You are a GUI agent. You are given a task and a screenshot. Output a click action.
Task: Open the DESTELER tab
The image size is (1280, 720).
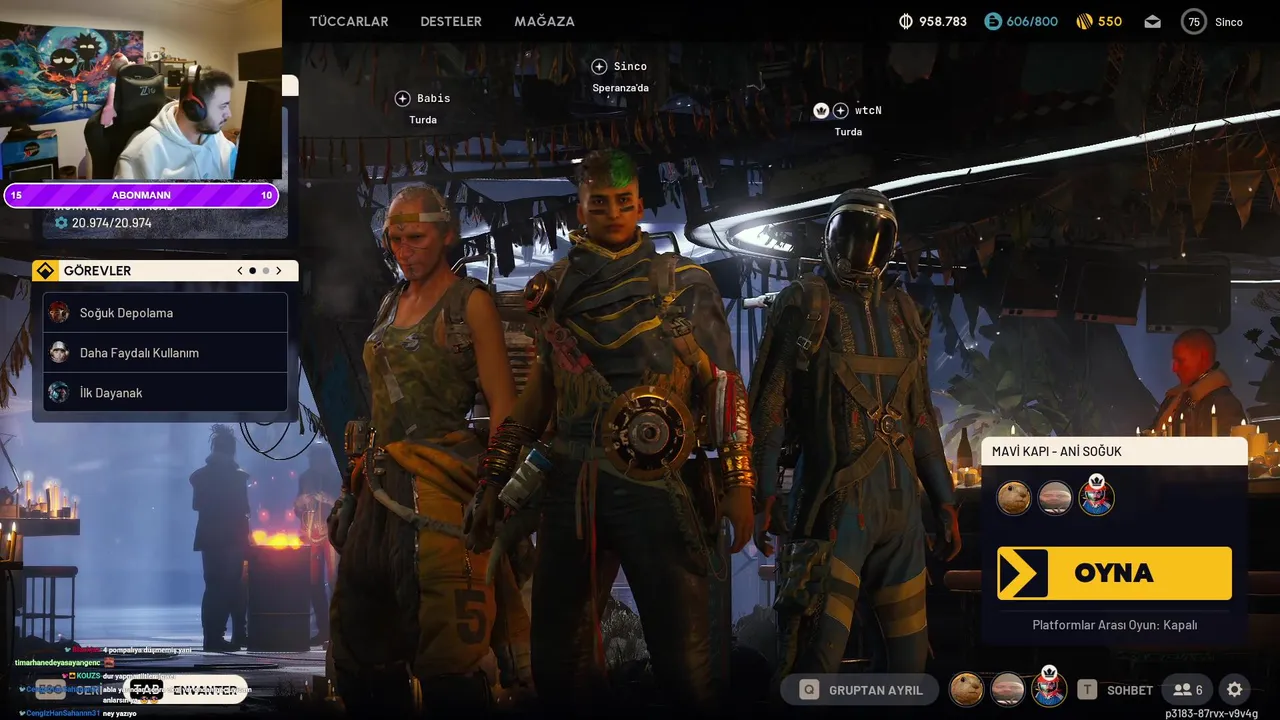click(451, 21)
